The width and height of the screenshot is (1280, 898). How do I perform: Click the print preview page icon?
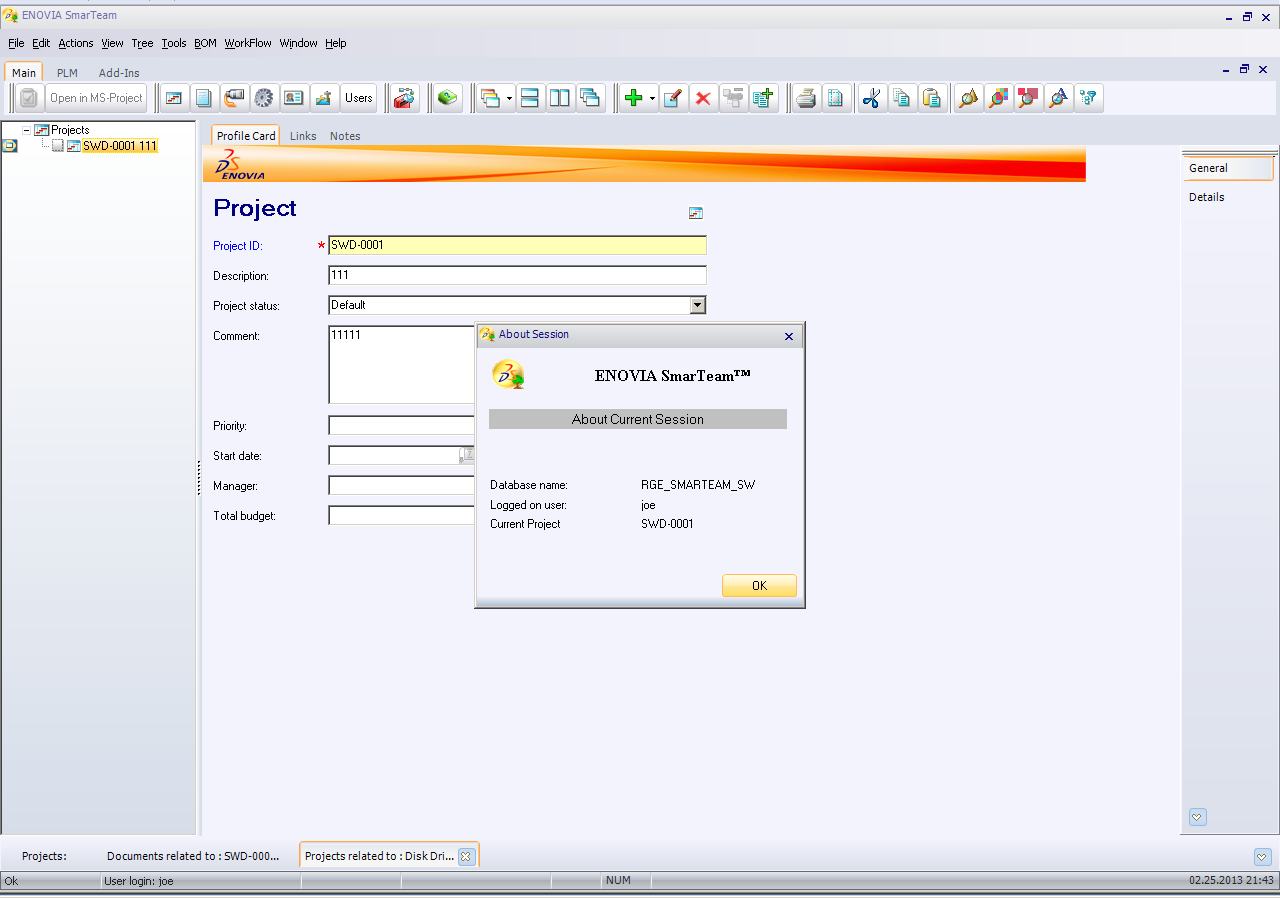tap(836, 98)
